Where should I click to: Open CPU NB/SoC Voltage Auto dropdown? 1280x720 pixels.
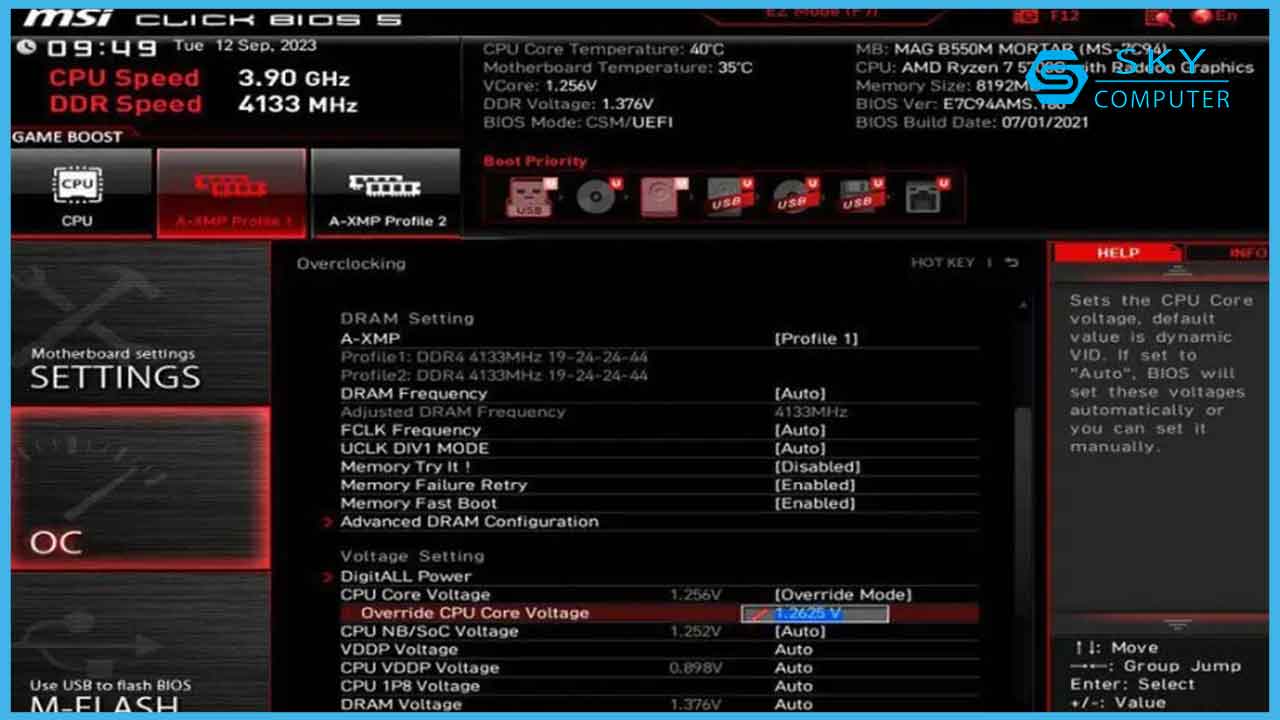(800, 631)
